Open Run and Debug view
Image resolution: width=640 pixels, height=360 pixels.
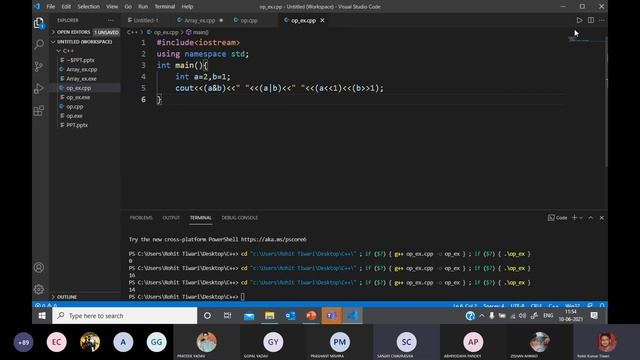[x=39, y=88]
